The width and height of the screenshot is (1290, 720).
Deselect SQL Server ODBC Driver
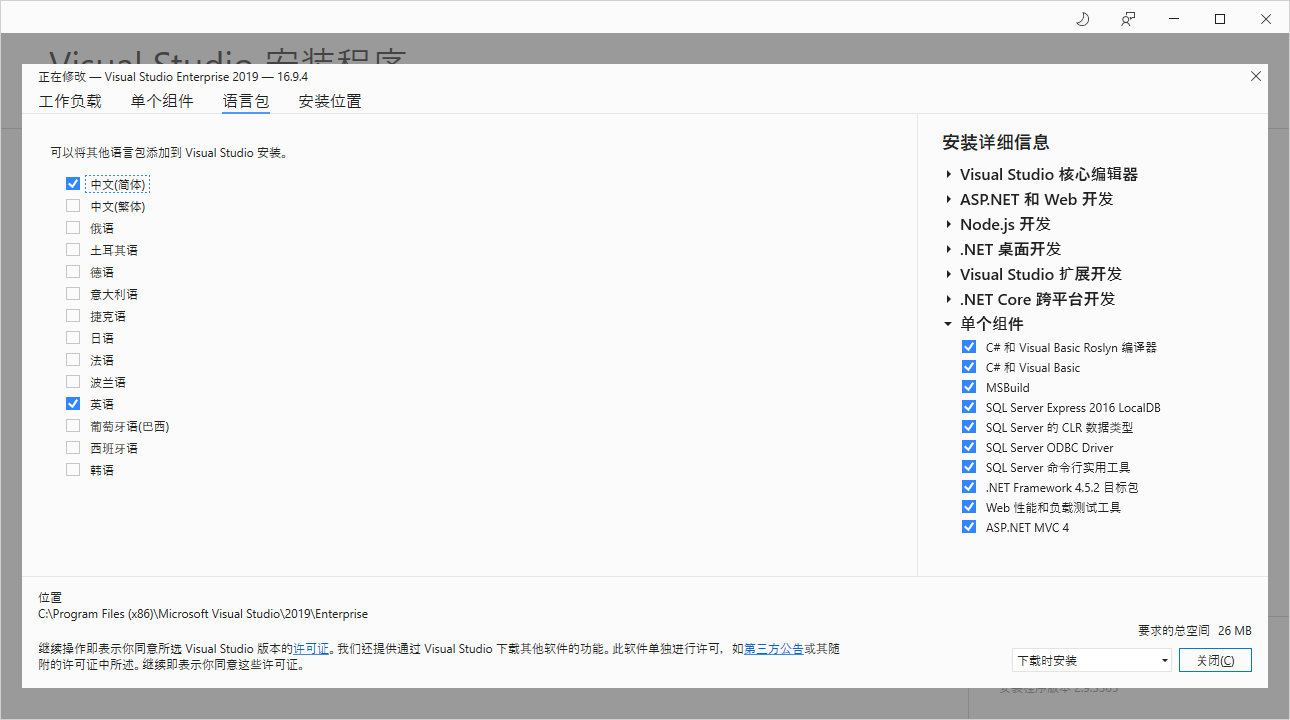coord(968,447)
